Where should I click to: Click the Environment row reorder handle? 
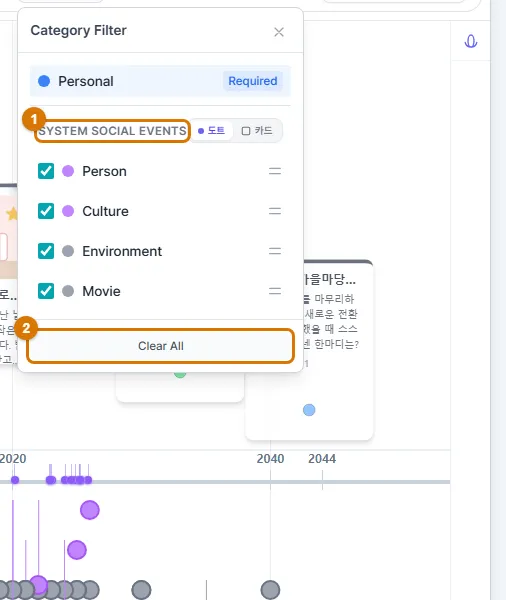(275, 251)
